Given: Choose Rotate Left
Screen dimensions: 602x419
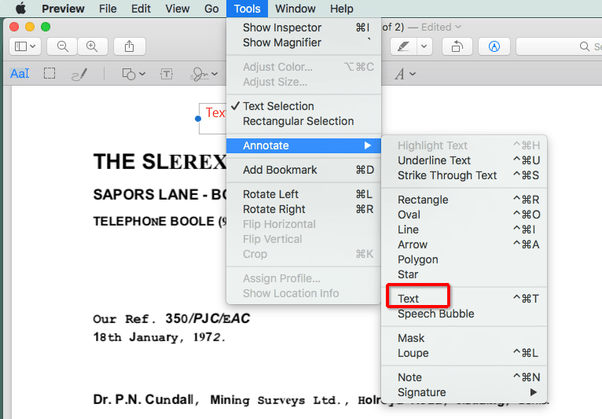Looking at the screenshot, I should pos(304,194).
